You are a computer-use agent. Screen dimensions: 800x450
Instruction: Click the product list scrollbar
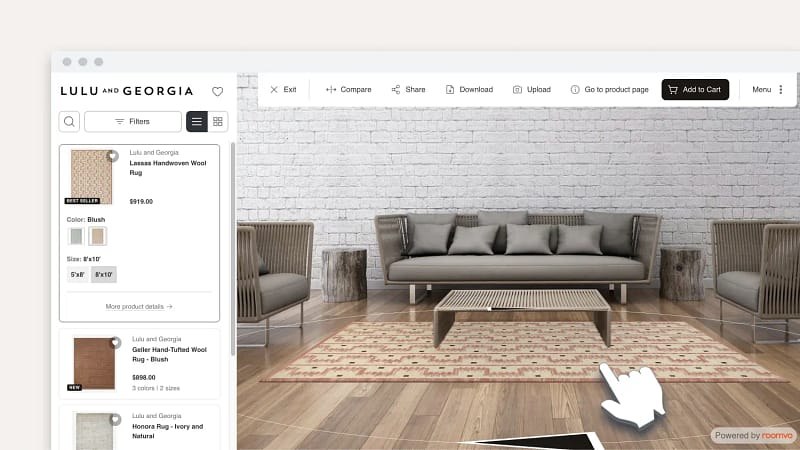pyautogui.click(x=233, y=250)
